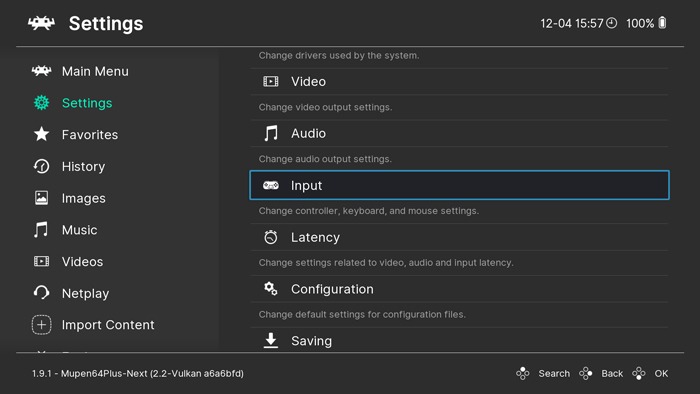Click the Favorites star icon
Image resolution: width=700 pixels, height=394 pixels.
(42, 134)
